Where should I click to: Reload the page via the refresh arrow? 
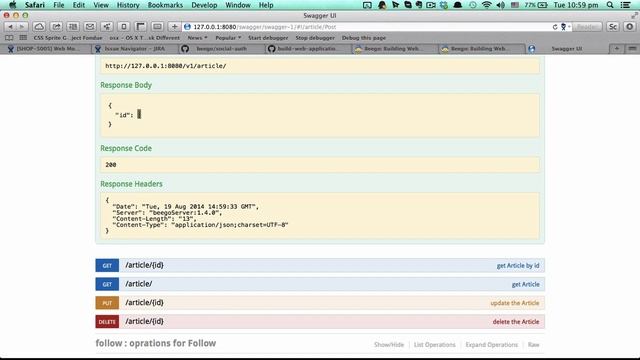[555, 27]
